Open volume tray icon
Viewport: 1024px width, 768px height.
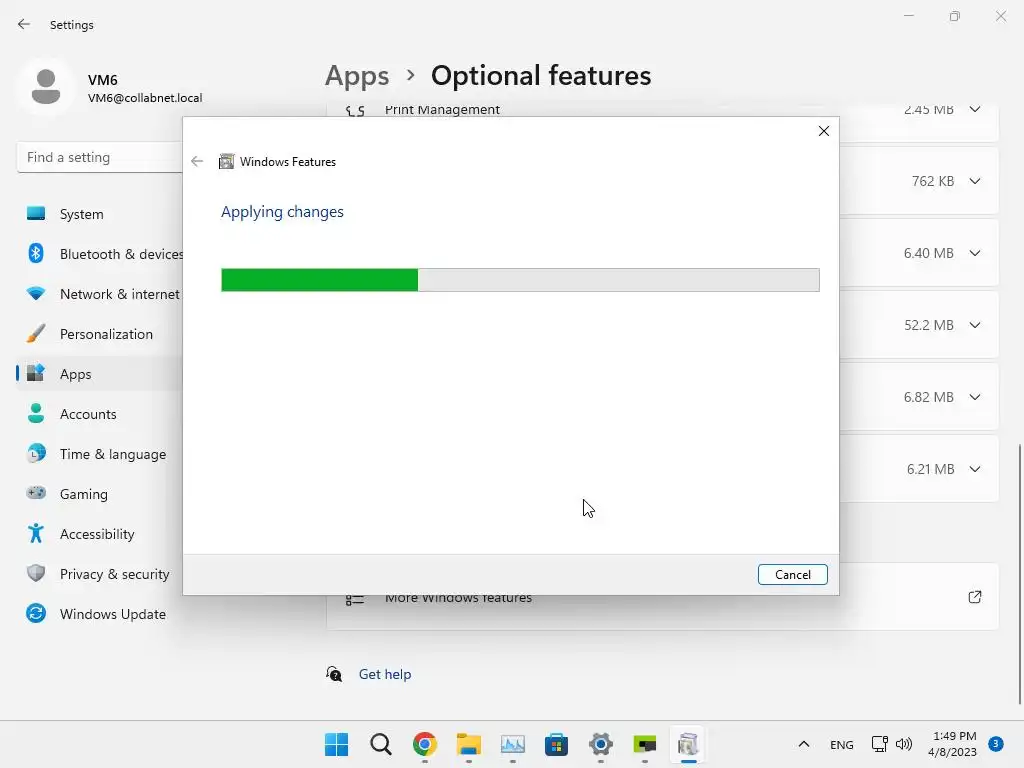pyautogui.click(x=904, y=744)
